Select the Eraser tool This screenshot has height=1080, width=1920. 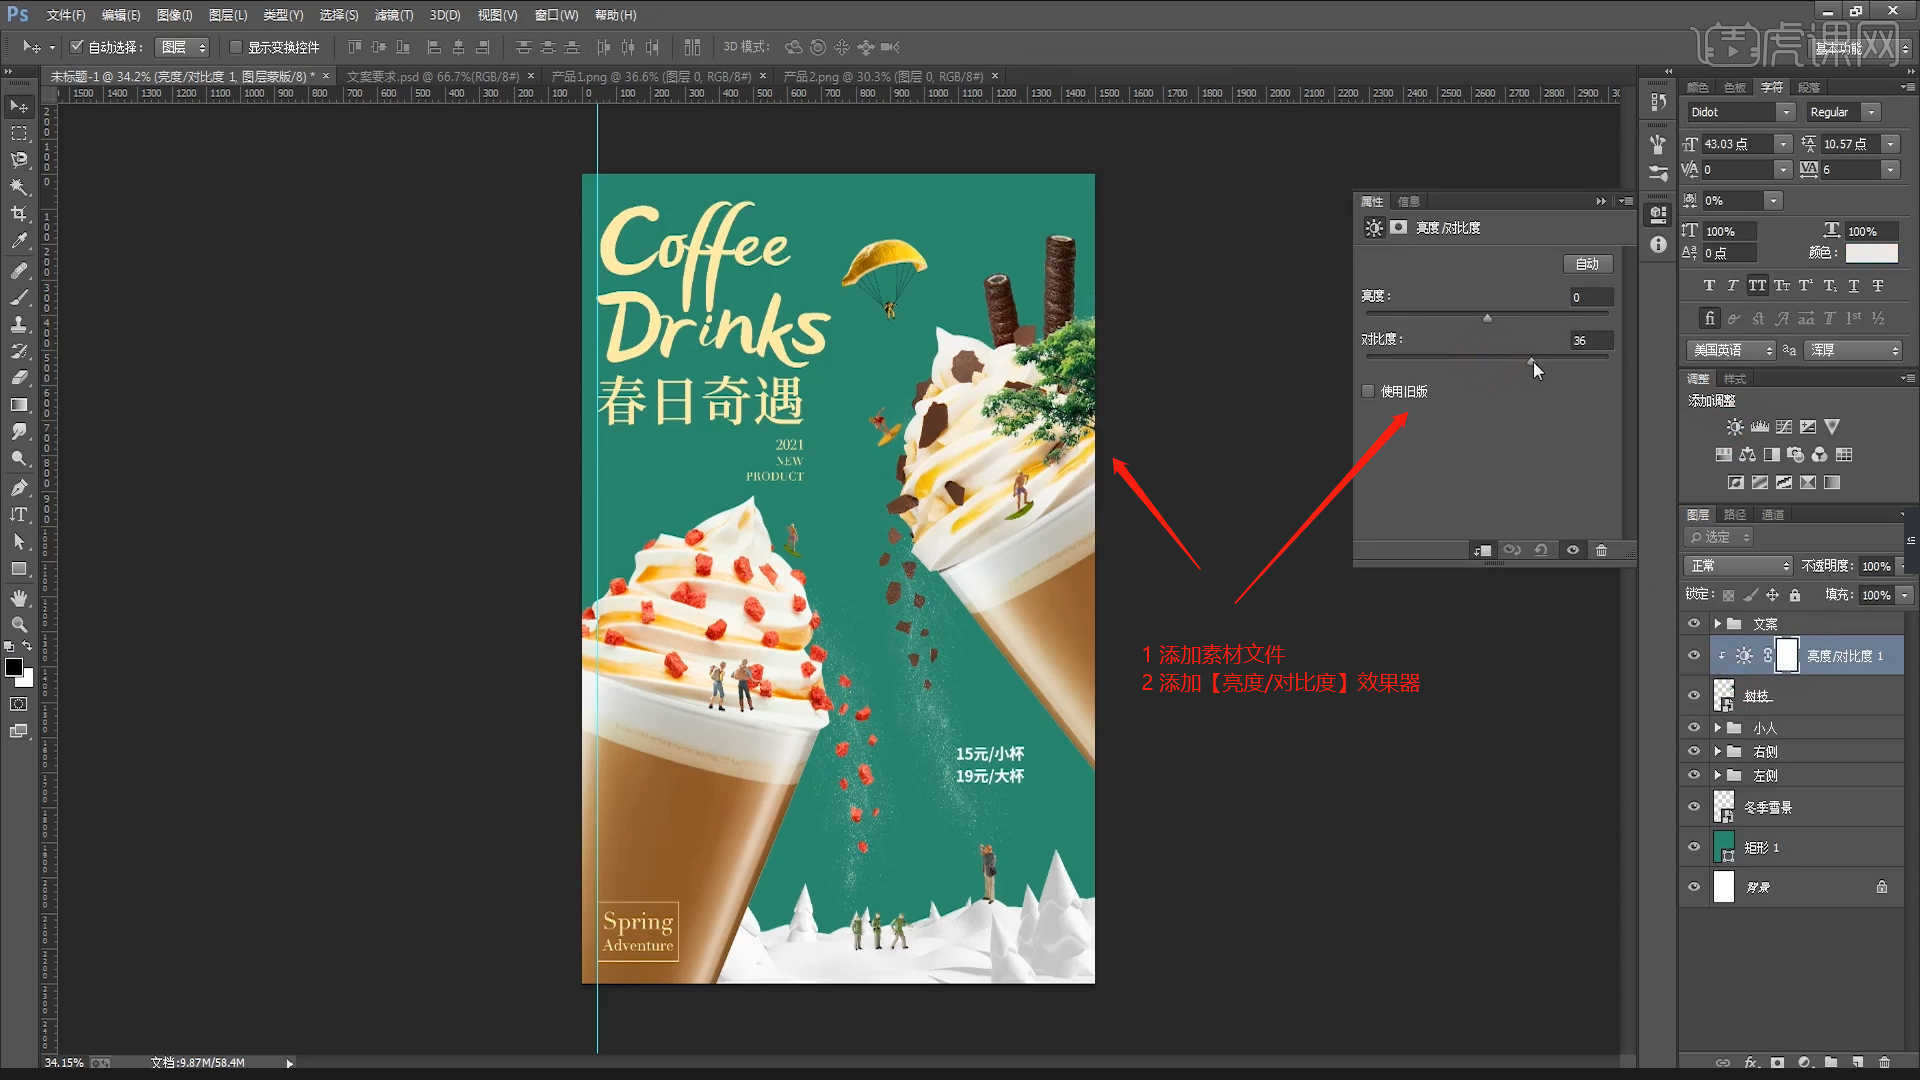coord(19,378)
